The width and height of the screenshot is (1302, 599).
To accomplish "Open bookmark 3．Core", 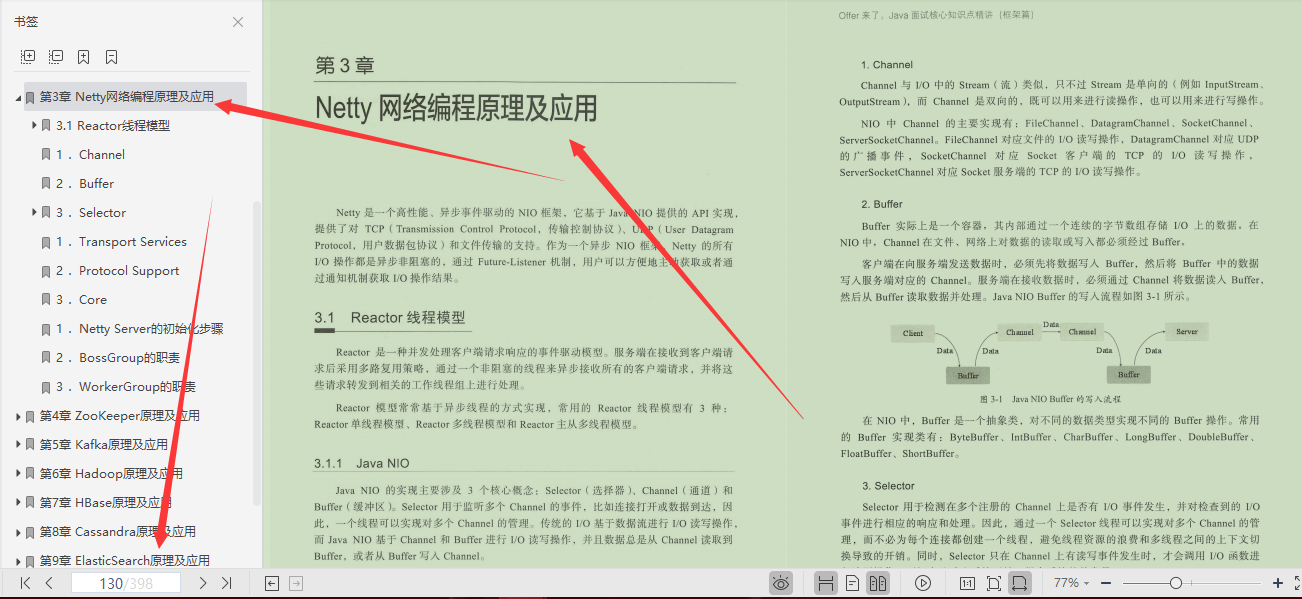I will point(82,300).
